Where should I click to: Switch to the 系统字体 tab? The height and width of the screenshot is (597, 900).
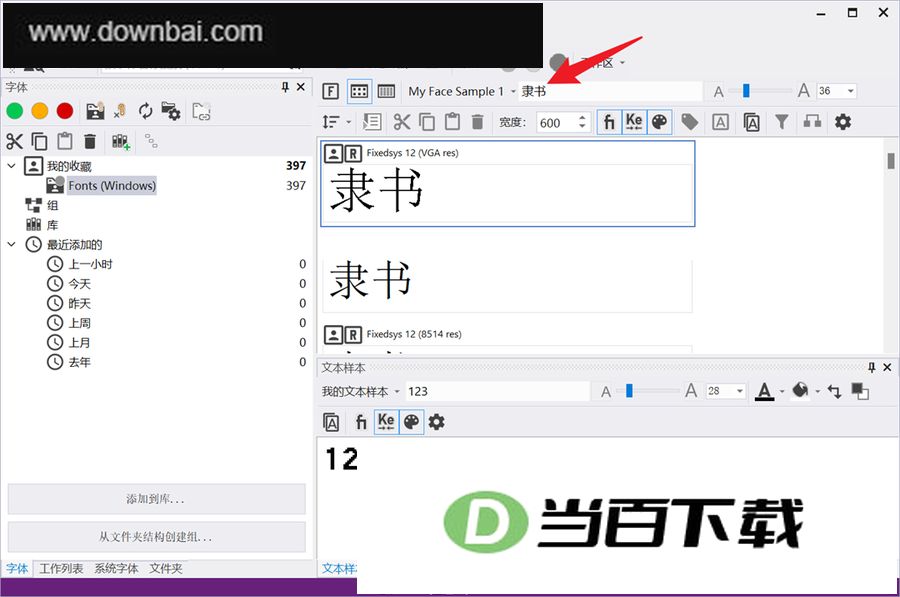tap(116, 568)
